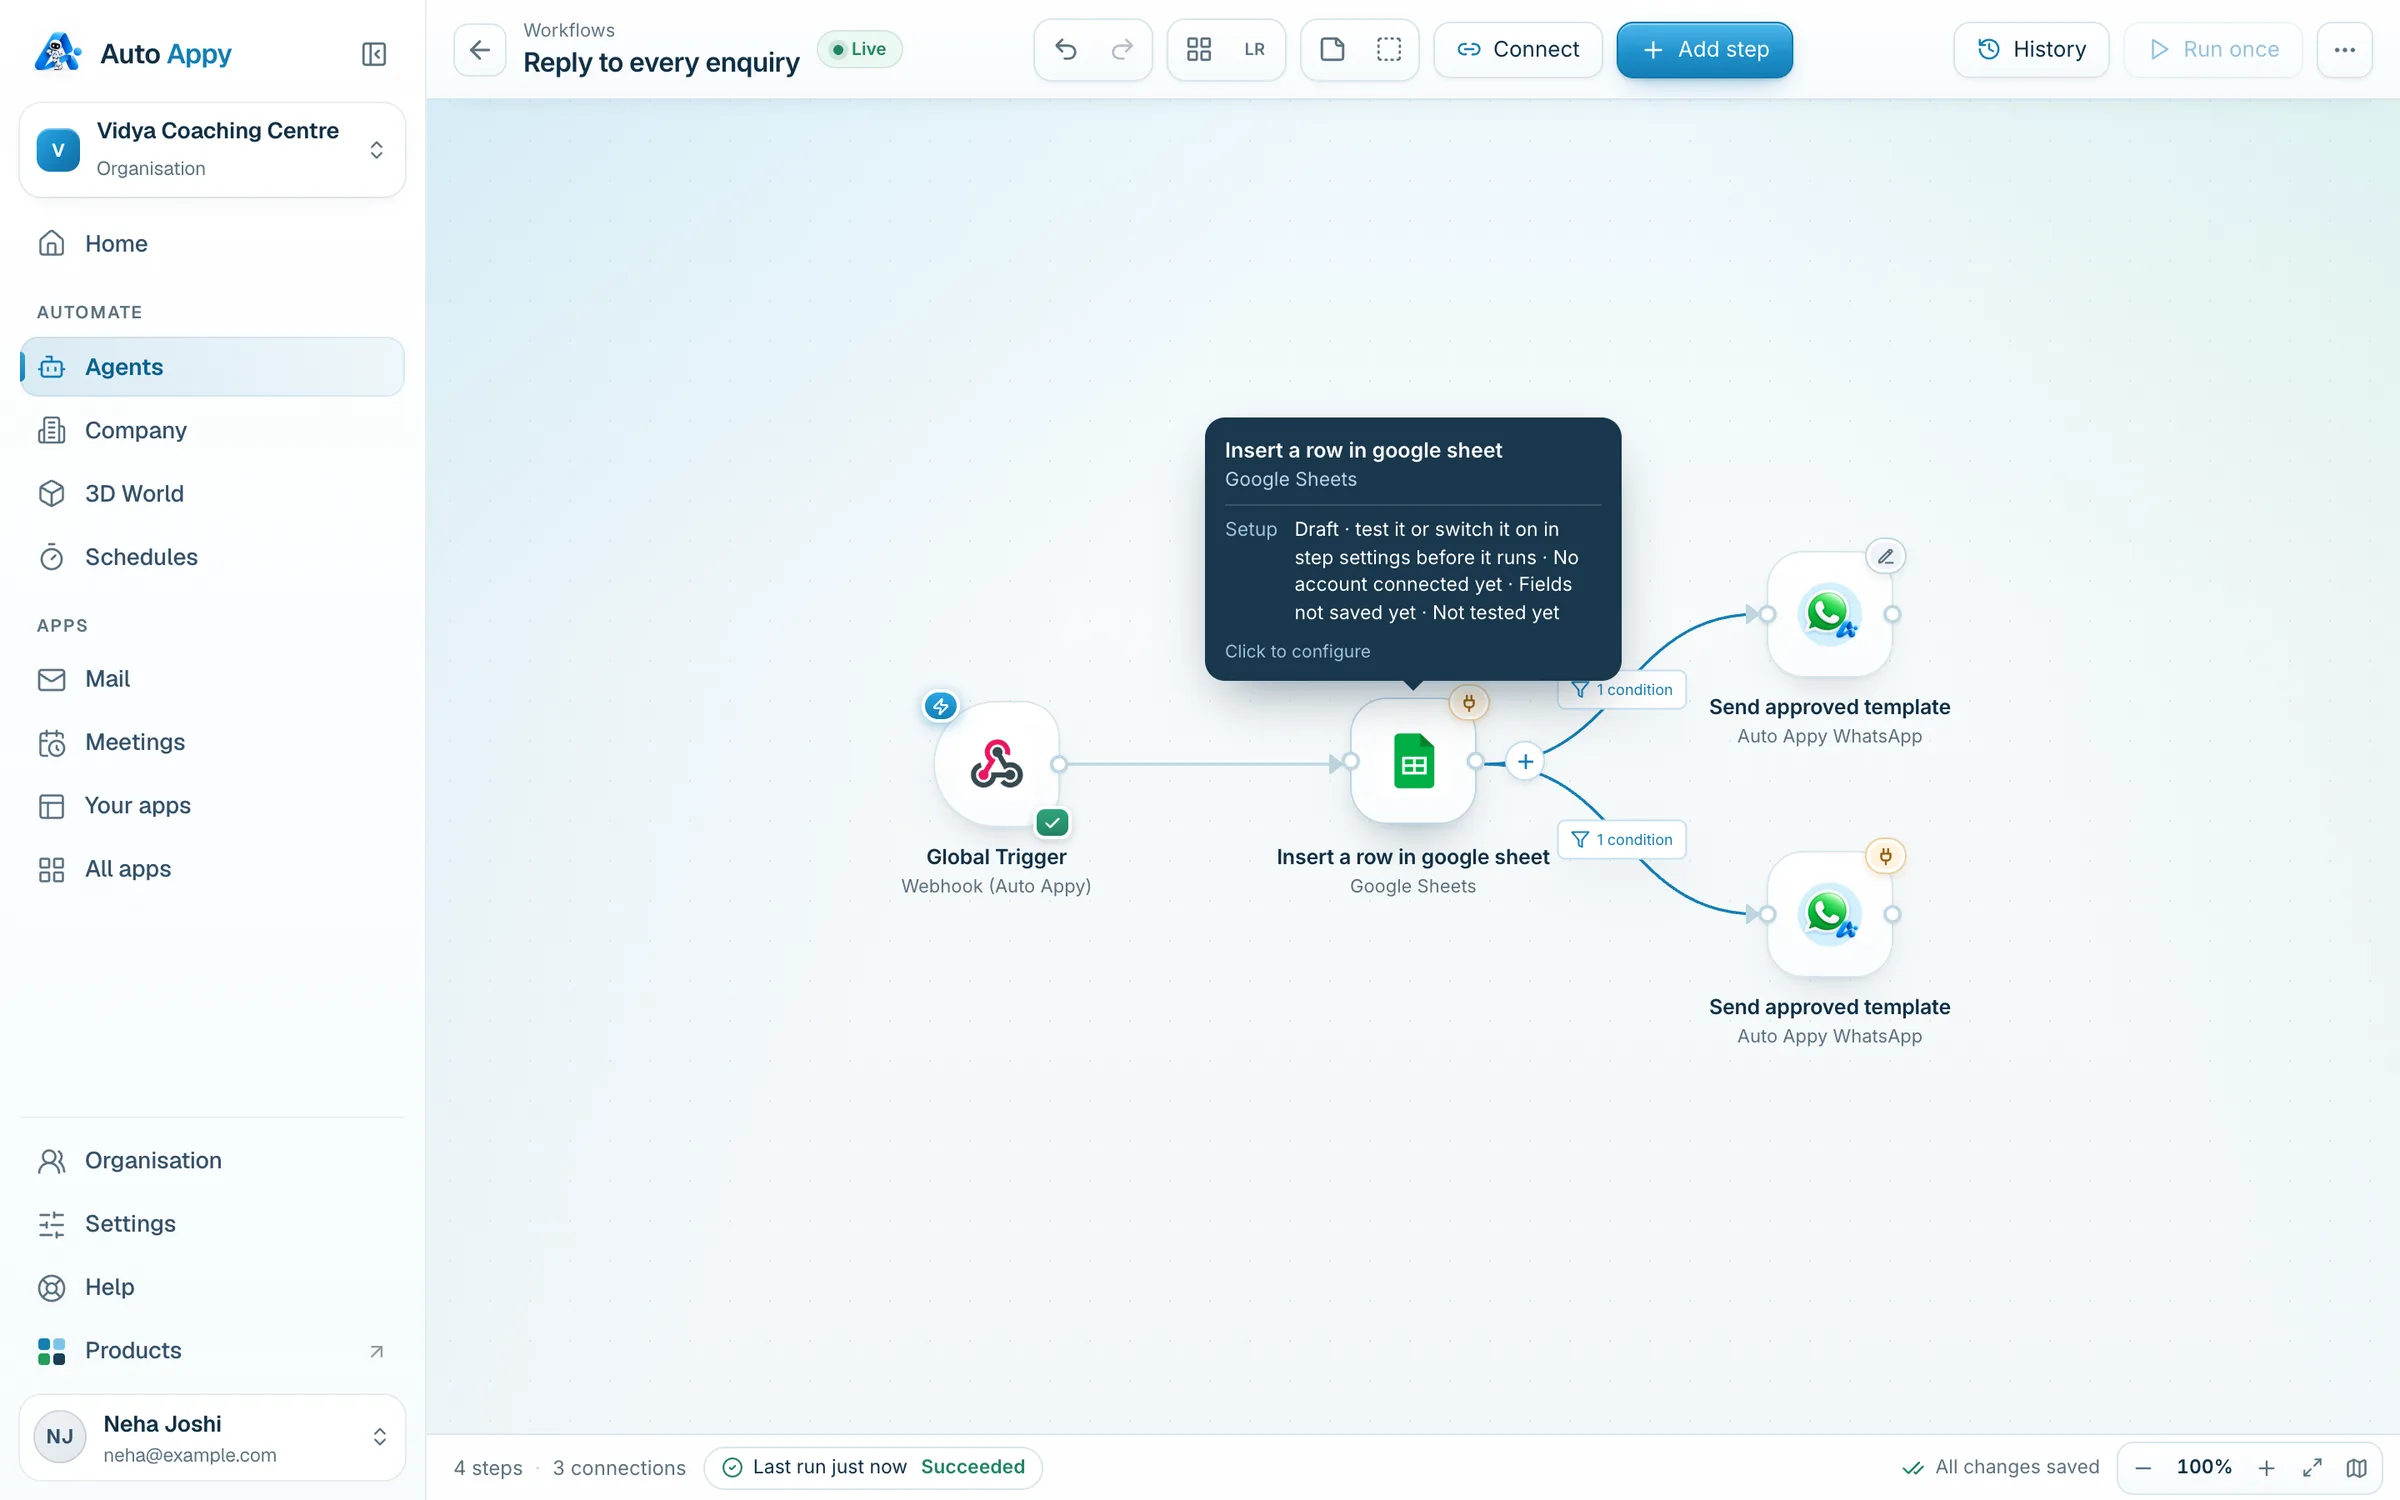Click the lightning trigger badge on webhook node
The image size is (2400, 1500).
pyautogui.click(x=940, y=706)
